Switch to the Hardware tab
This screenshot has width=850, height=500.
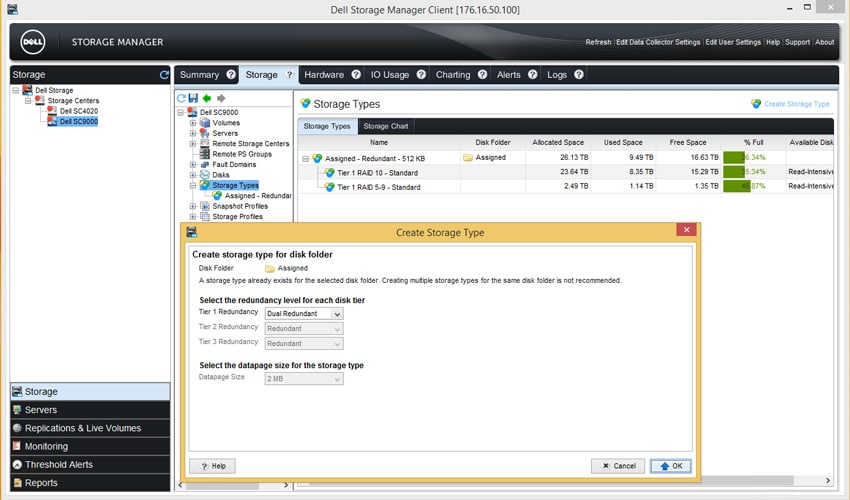[324, 75]
